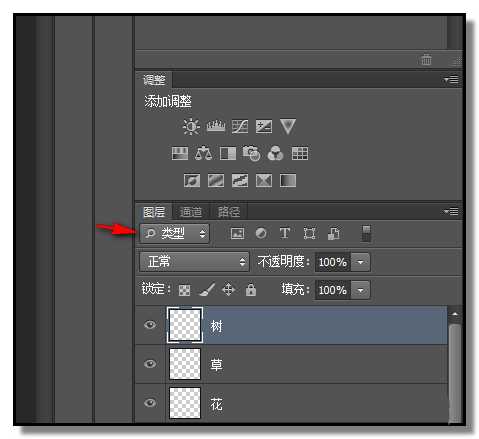Add a Vibrance adjustment
The width and height of the screenshot is (479, 439).
point(288,127)
